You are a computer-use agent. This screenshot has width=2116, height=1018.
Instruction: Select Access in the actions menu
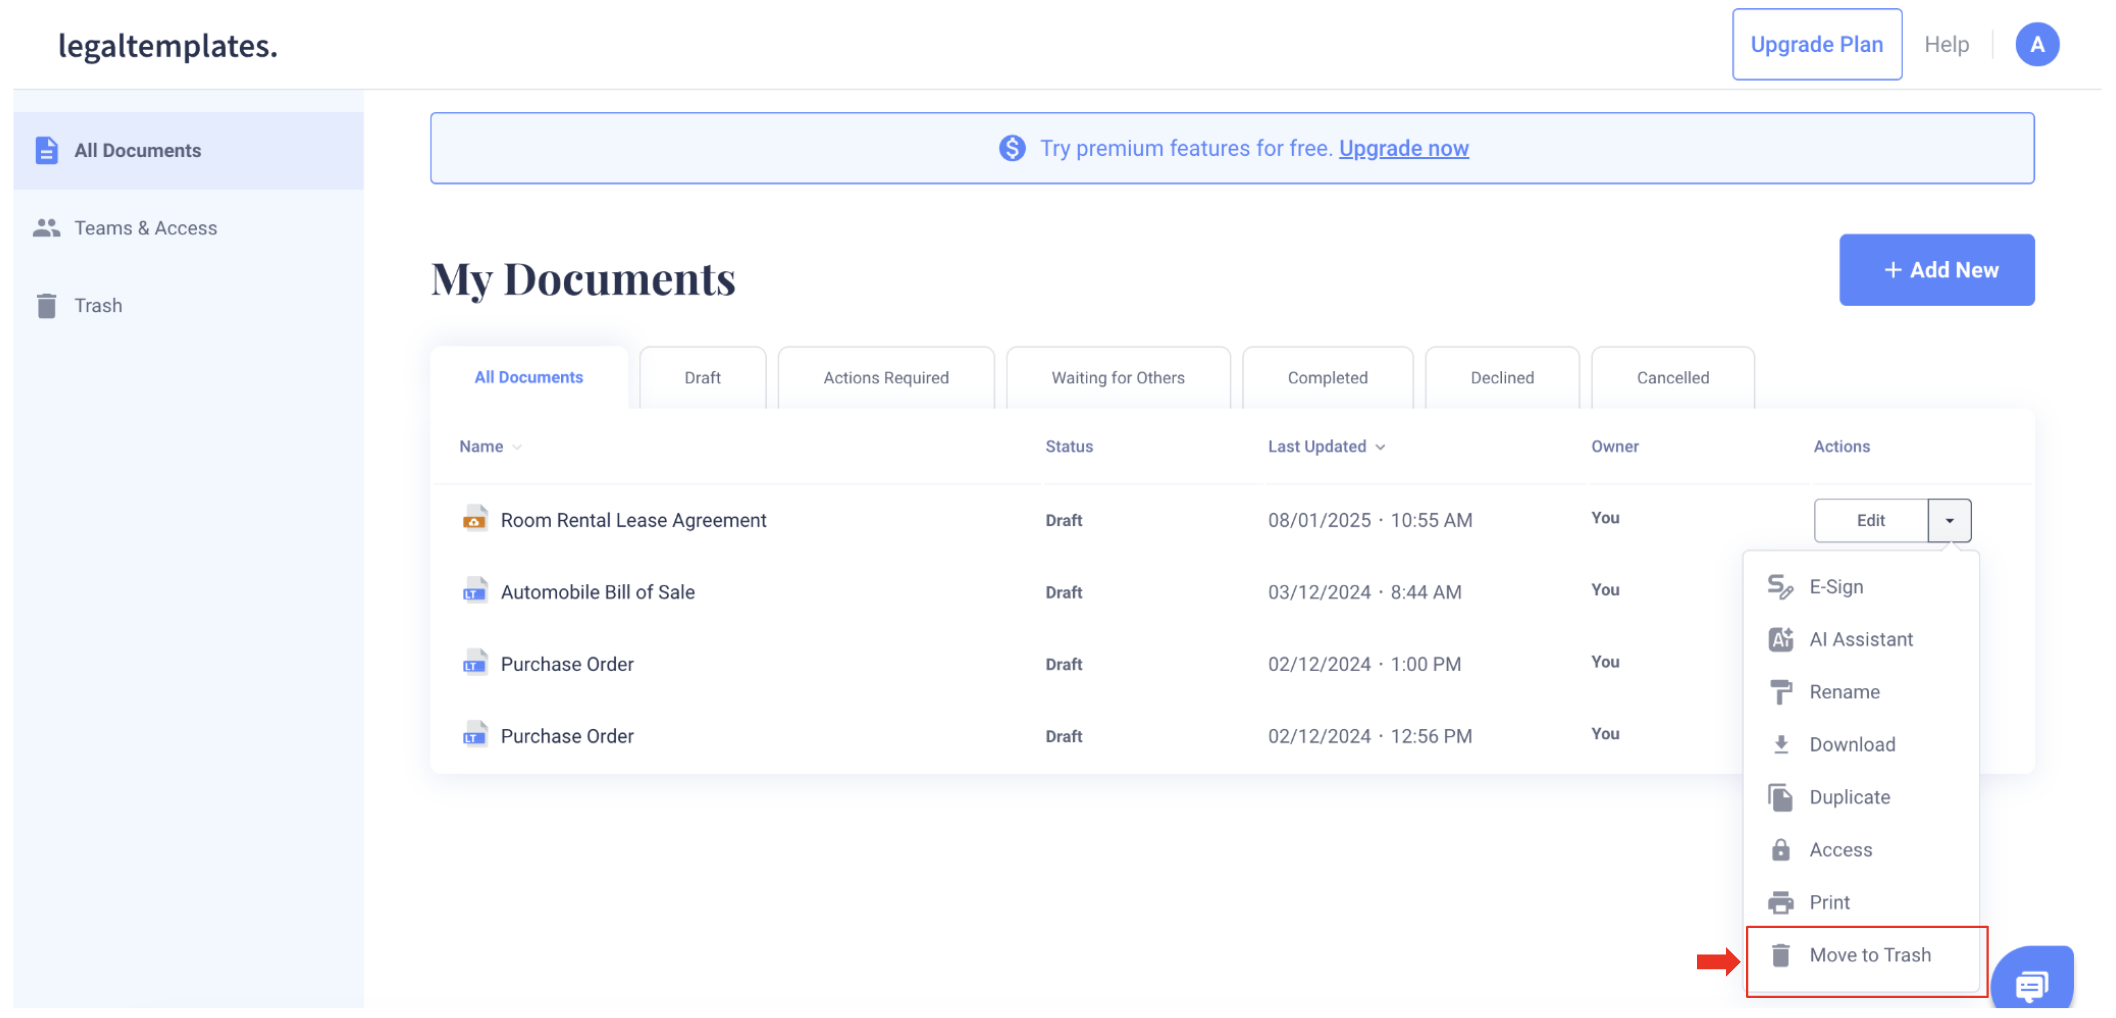click(x=1861, y=850)
